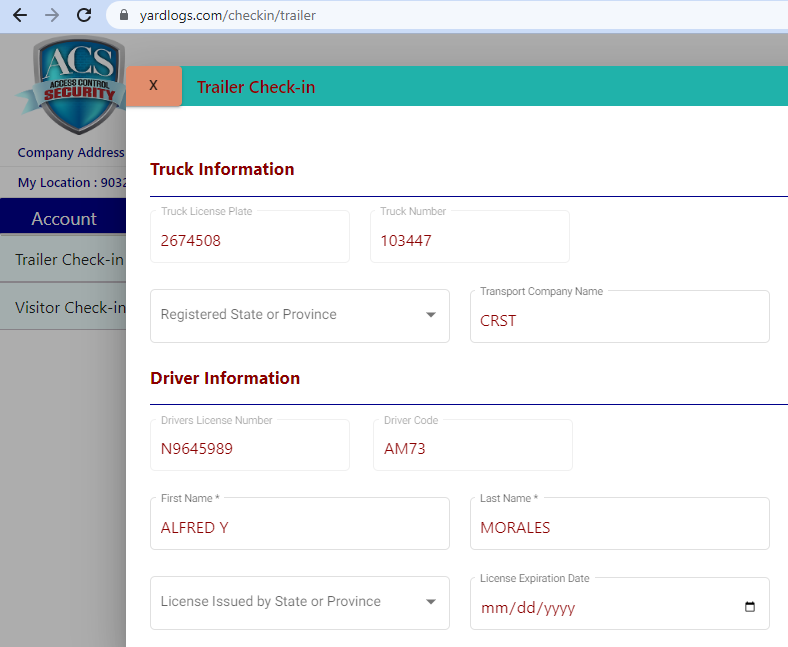
Task: Click the yardlogs.com address bar URL
Action: click(x=228, y=16)
